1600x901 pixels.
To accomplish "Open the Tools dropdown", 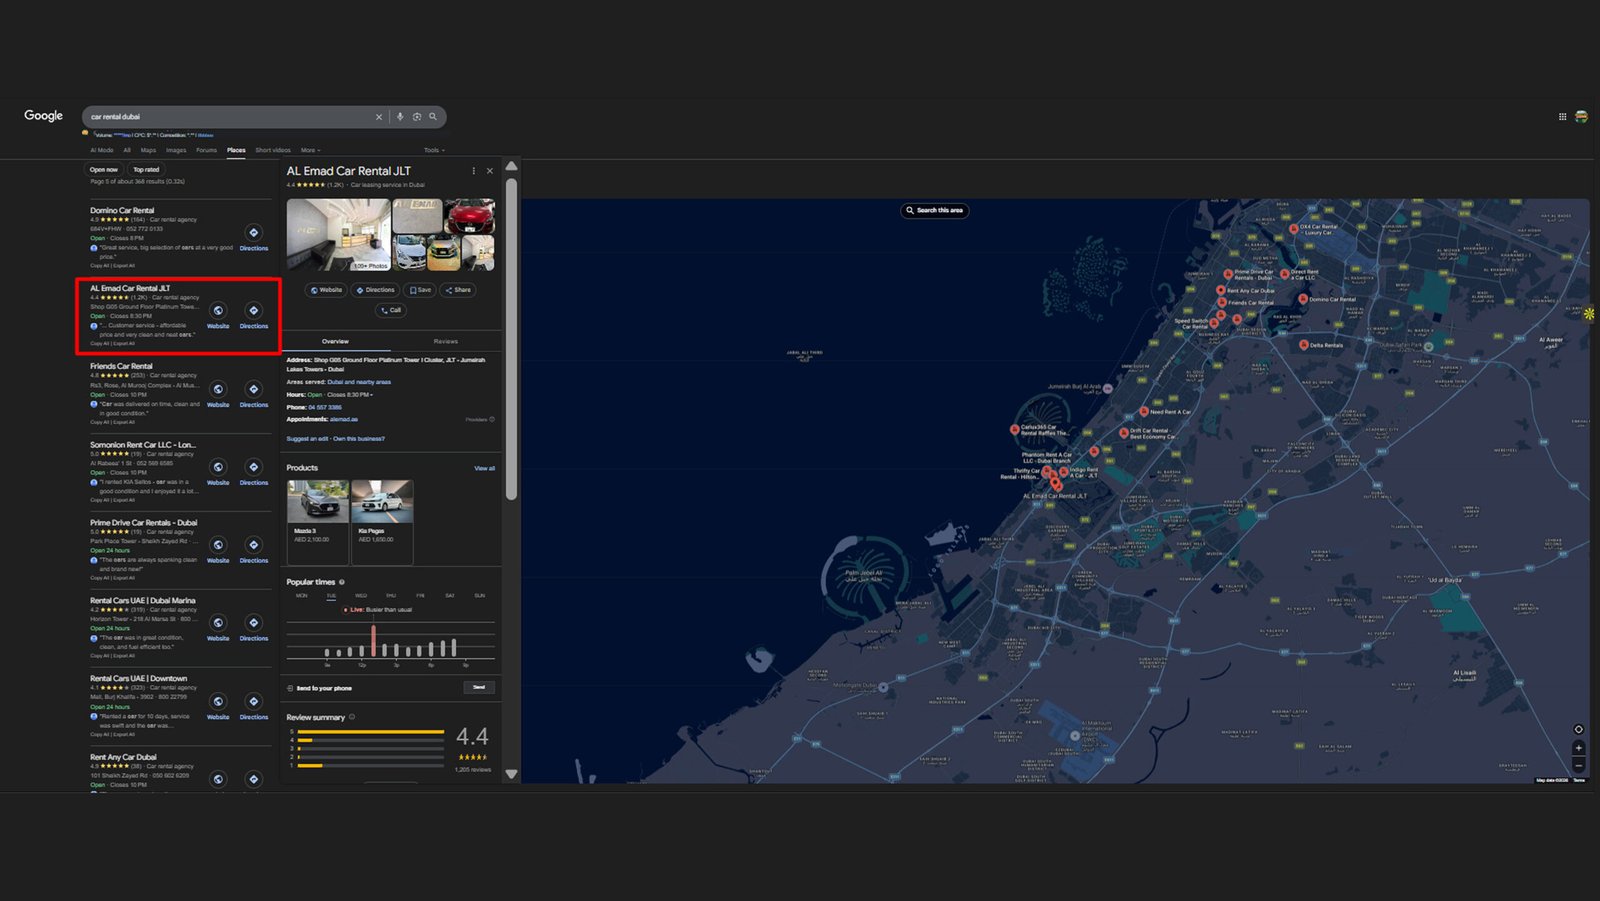I will (433, 150).
